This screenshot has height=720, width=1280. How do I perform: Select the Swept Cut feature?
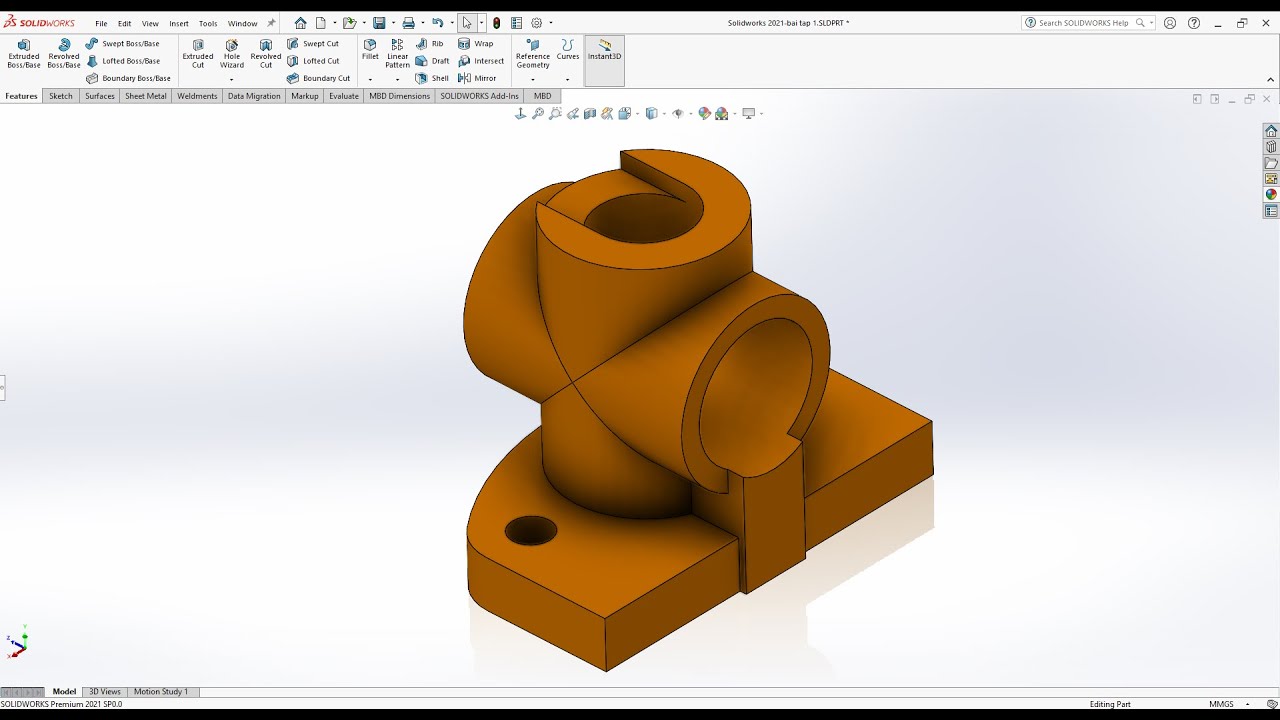313,44
